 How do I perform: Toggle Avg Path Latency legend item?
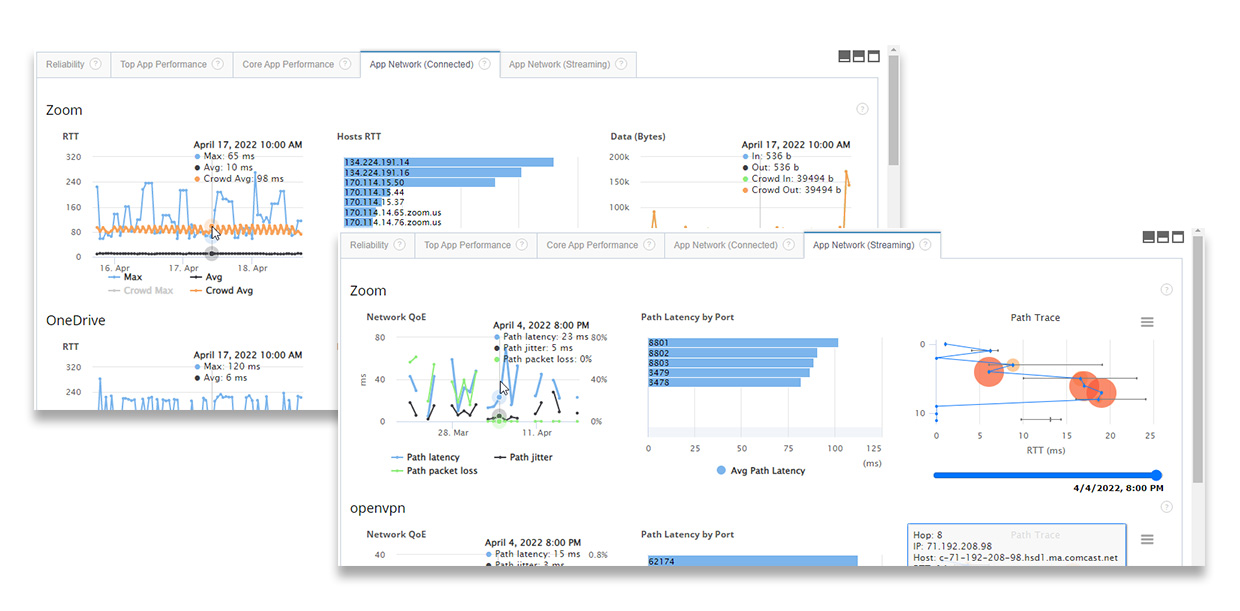pos(760,470)
